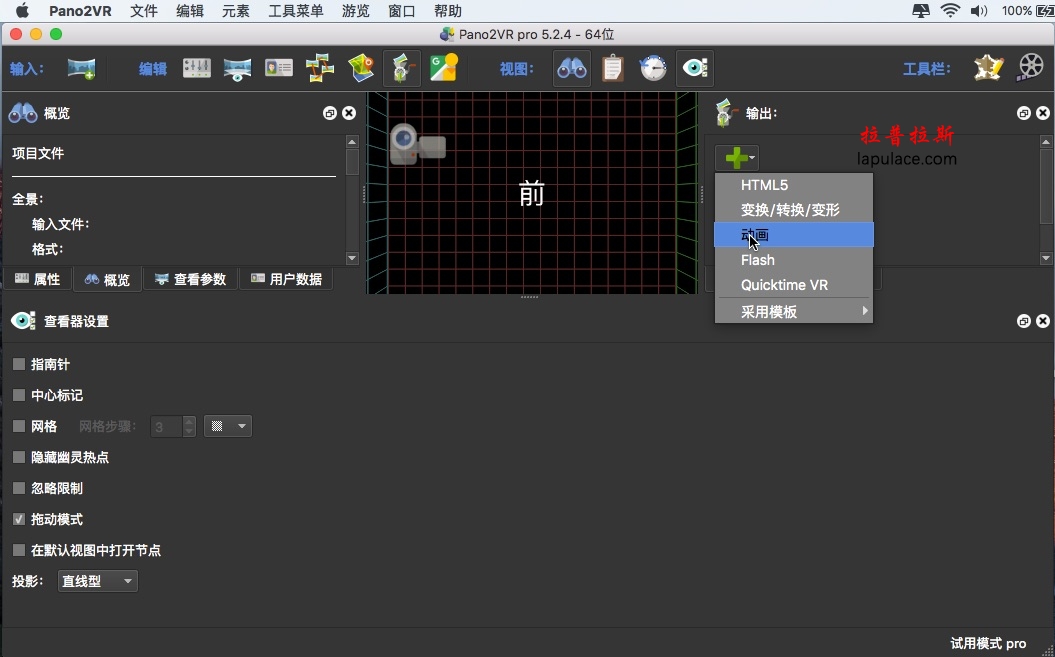Open the 元素 menu
Image resolution: width=1055 pixels, height=657 pixels.
[235, 11]
